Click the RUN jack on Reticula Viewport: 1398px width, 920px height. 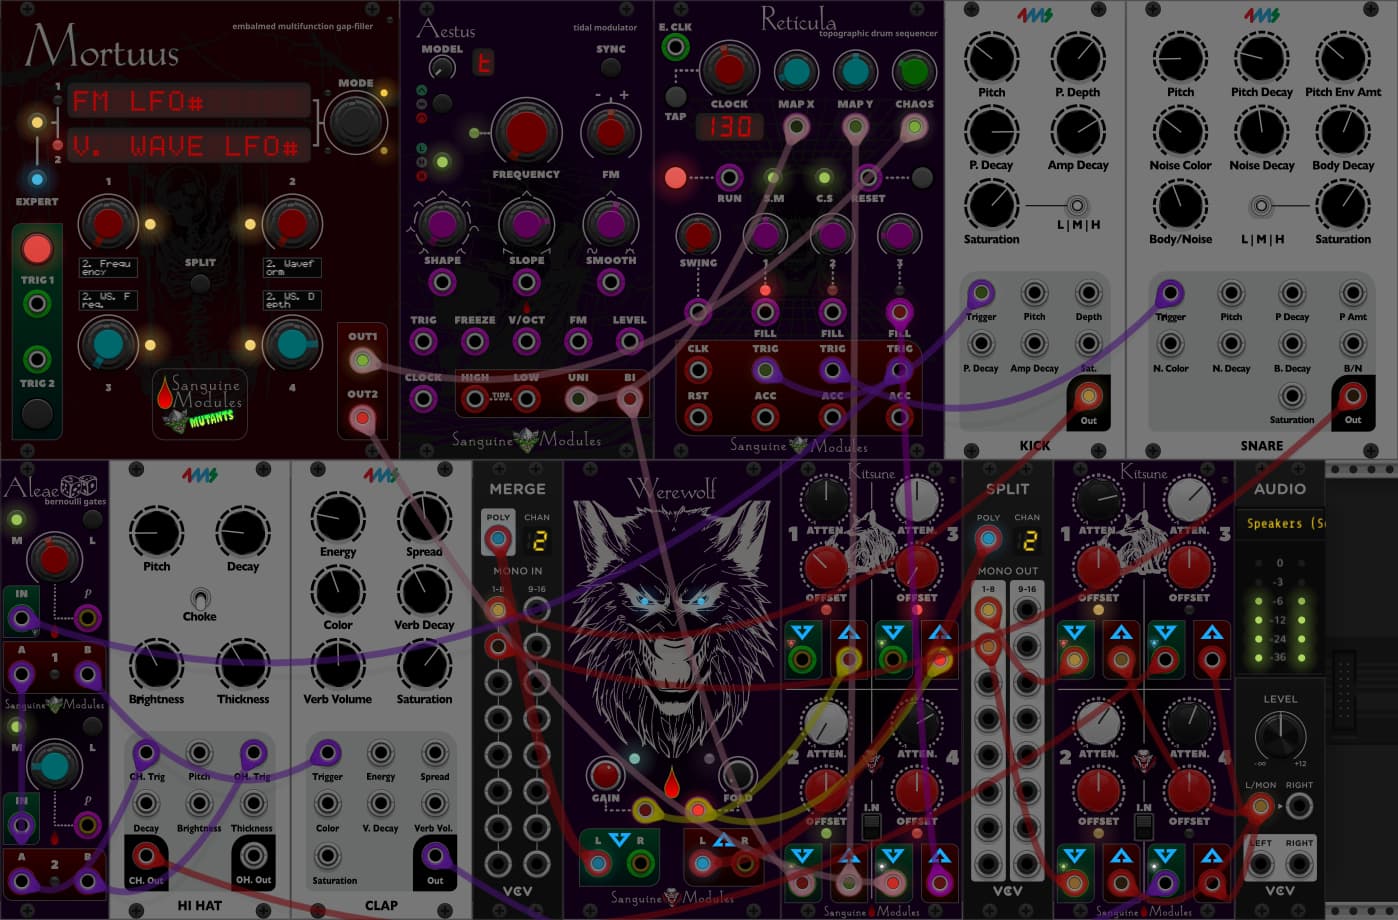(x=730, y=178)
